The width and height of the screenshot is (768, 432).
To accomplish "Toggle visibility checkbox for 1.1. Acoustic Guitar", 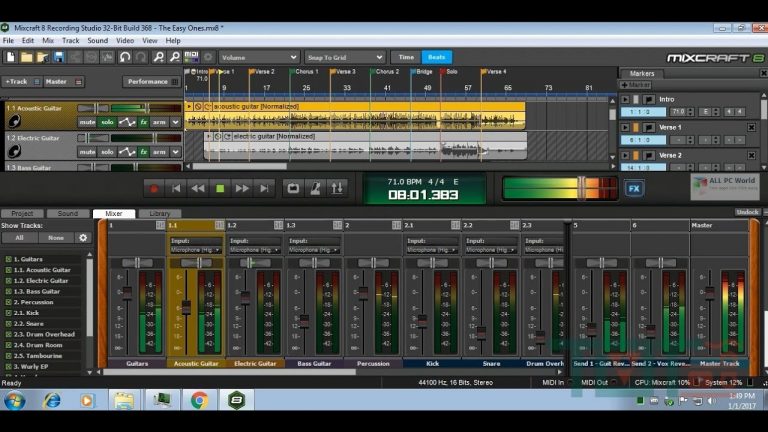I will click(8, 270).
